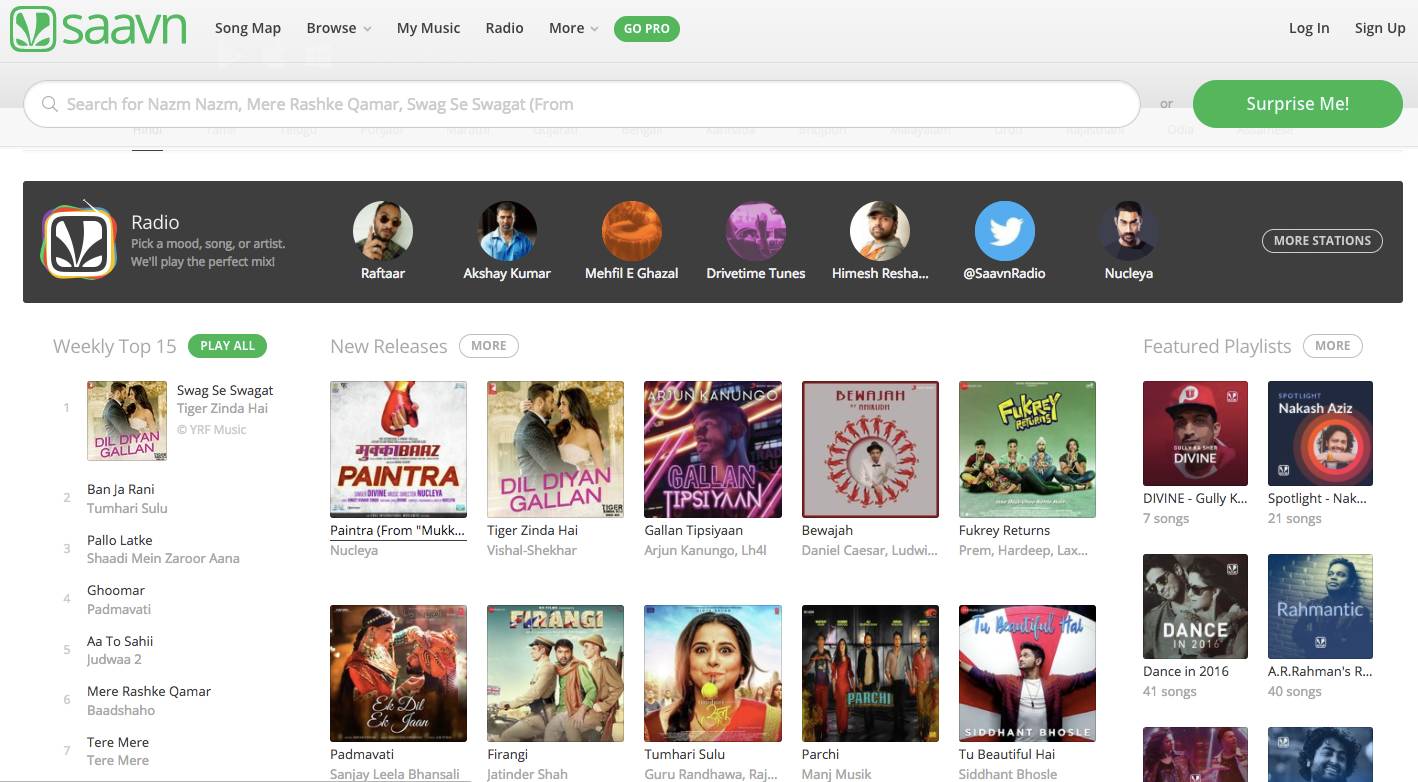Show more New Releases
The height and width of the screenshot is (782, 1418).
489,346
